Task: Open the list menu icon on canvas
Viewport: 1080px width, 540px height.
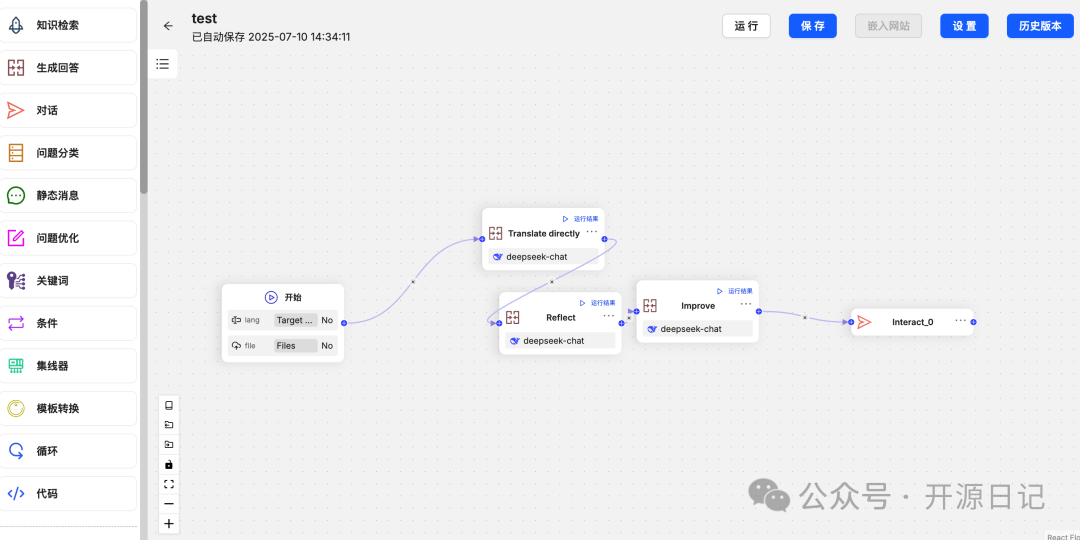Action: pyautogui.click(x=163, y=64)
